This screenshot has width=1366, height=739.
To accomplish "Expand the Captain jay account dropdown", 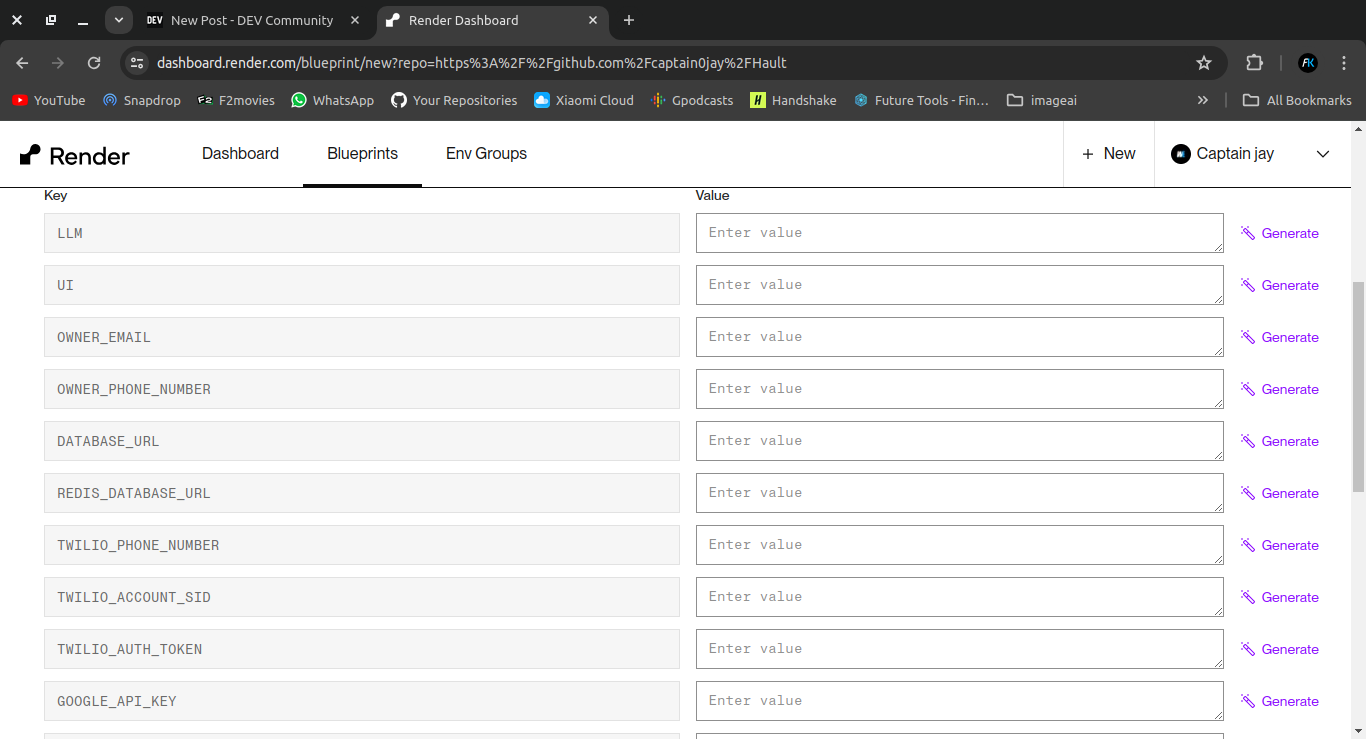I will (x=1322, y=154).
